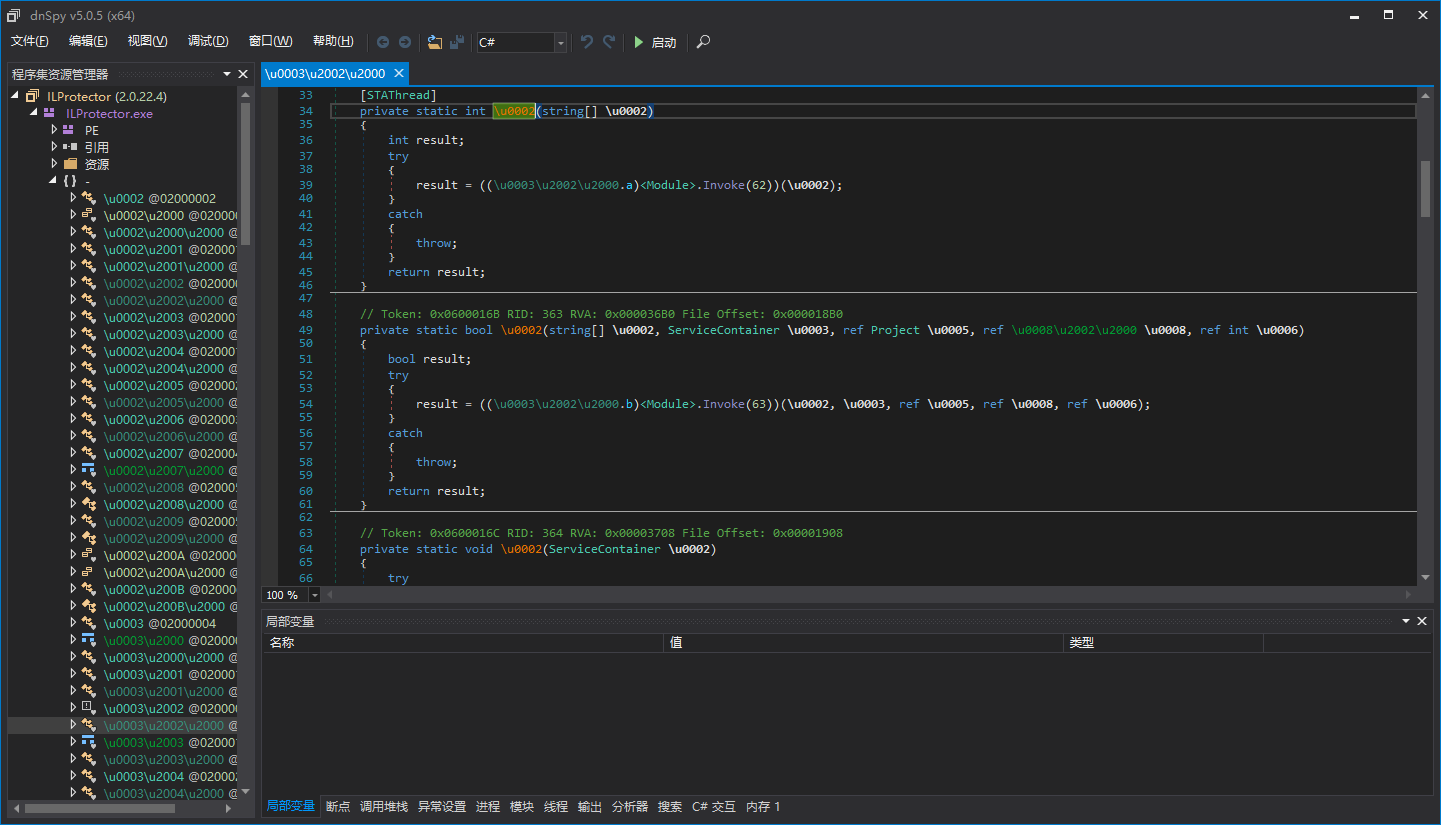The image size is (1441, 825).
Task: Open the zoom 100 % dropdown
Action: [315, 595]
